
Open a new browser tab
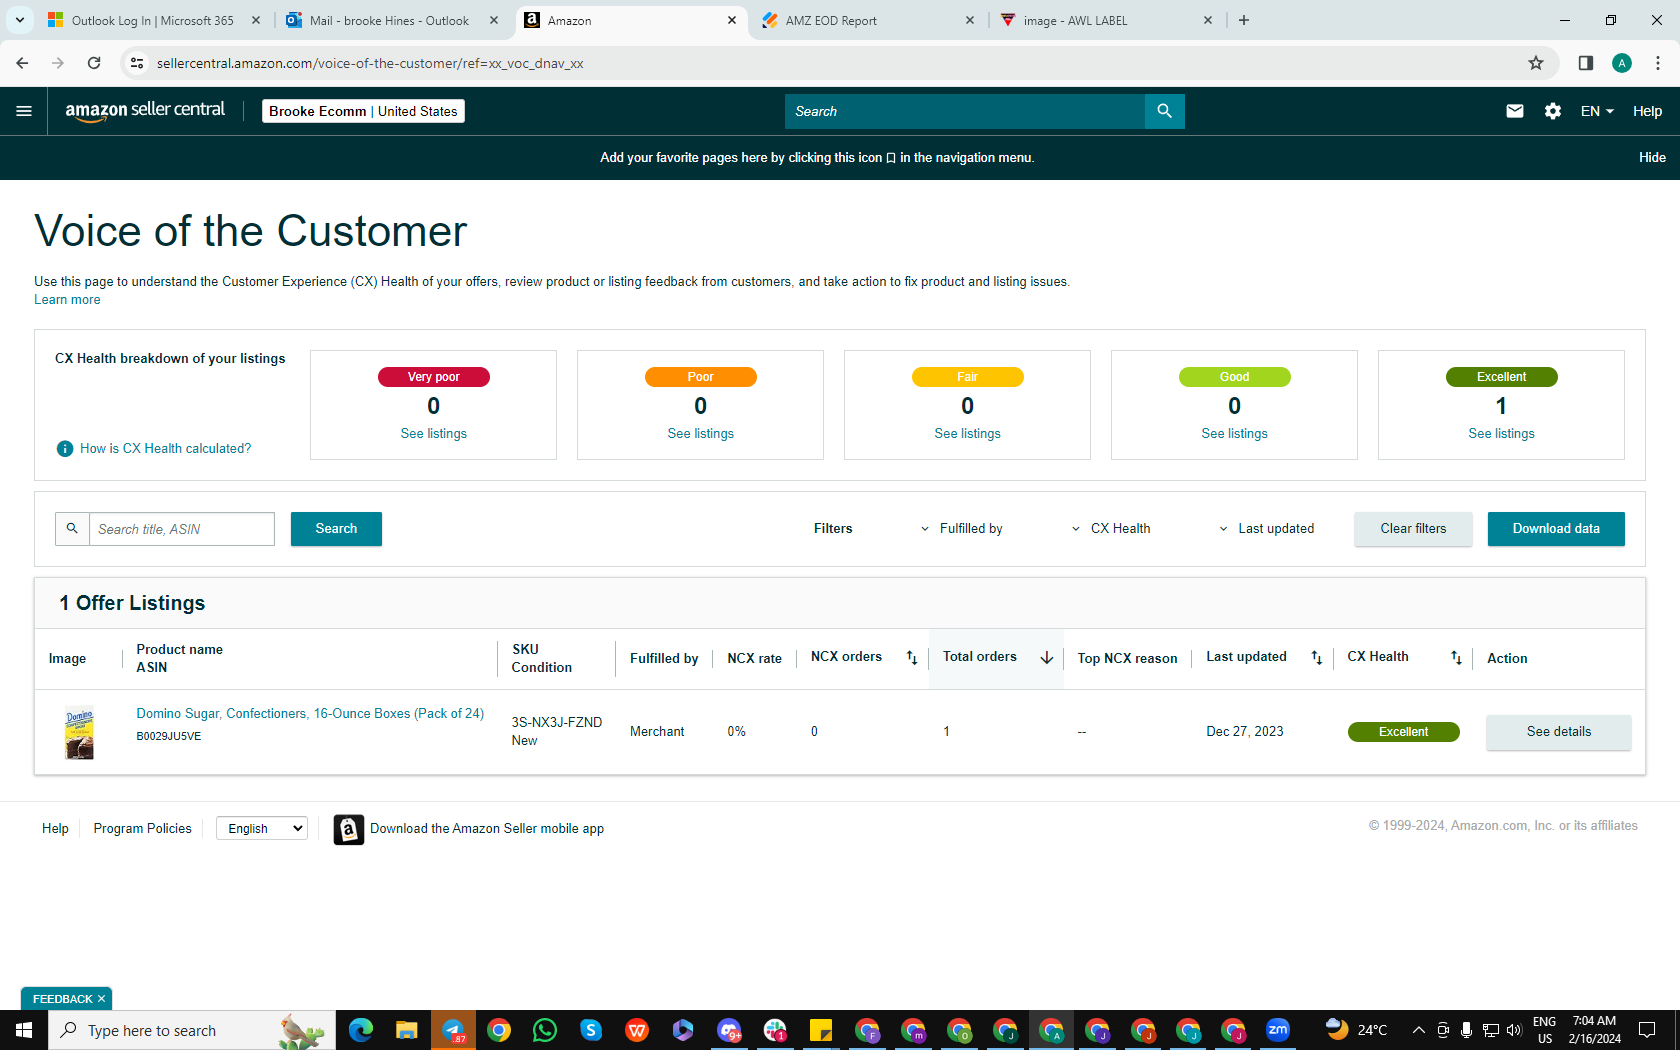(x=1244, y=20)
